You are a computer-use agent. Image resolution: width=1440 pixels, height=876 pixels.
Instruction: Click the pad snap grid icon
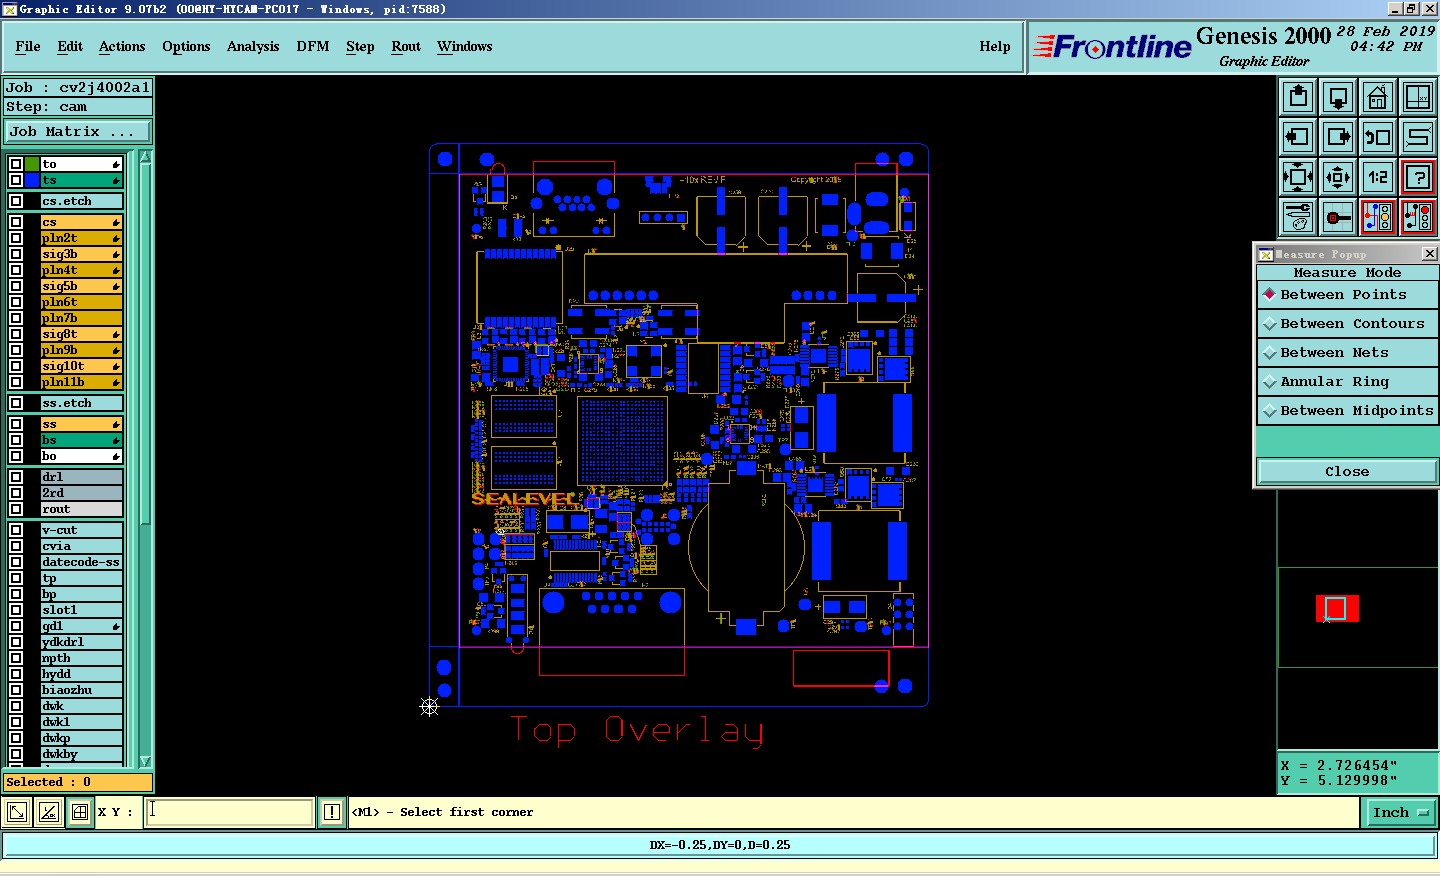click(x=1338, y=216)
